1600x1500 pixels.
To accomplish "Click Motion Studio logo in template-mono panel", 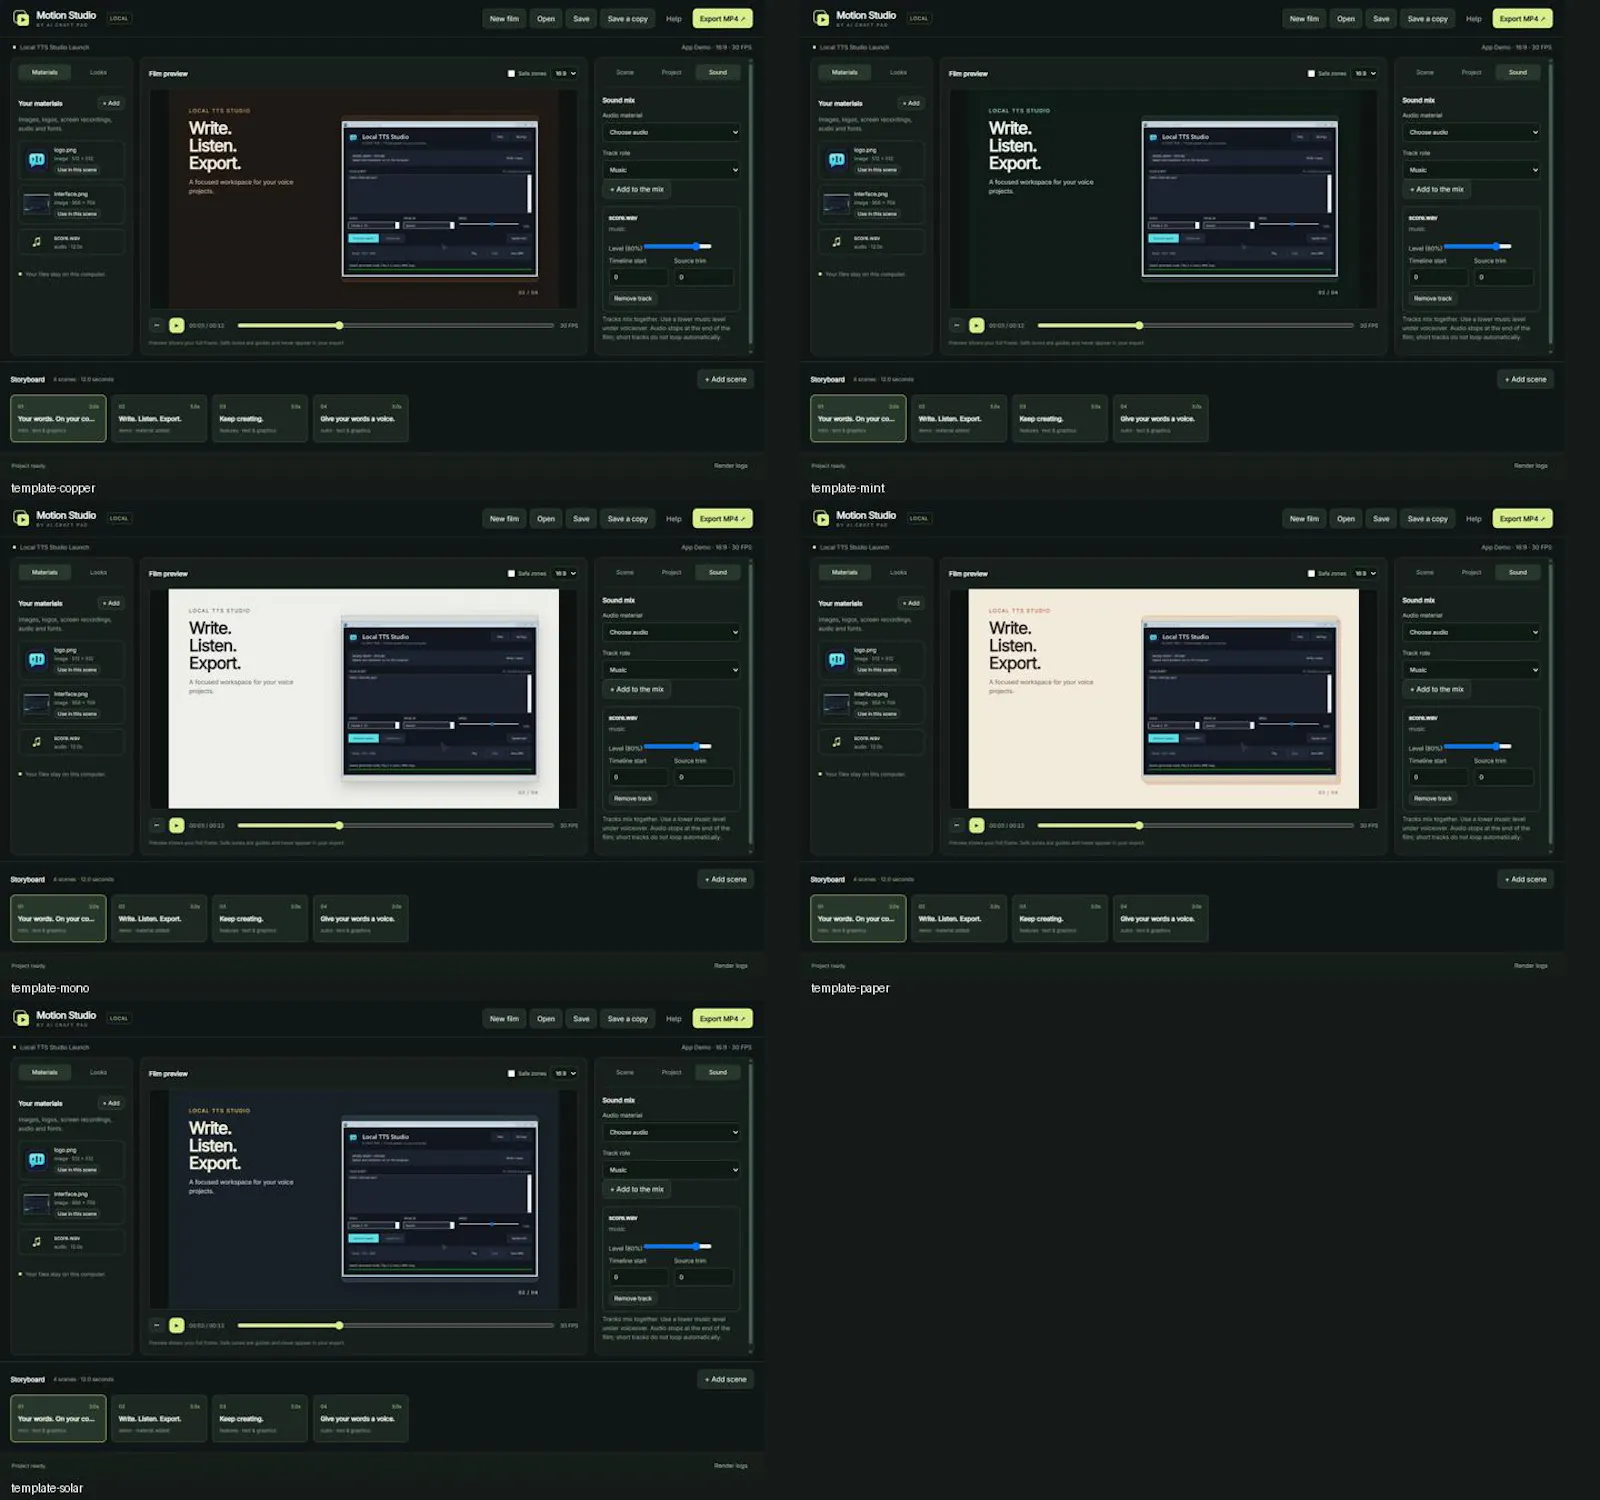I will [x=21, y=518].
